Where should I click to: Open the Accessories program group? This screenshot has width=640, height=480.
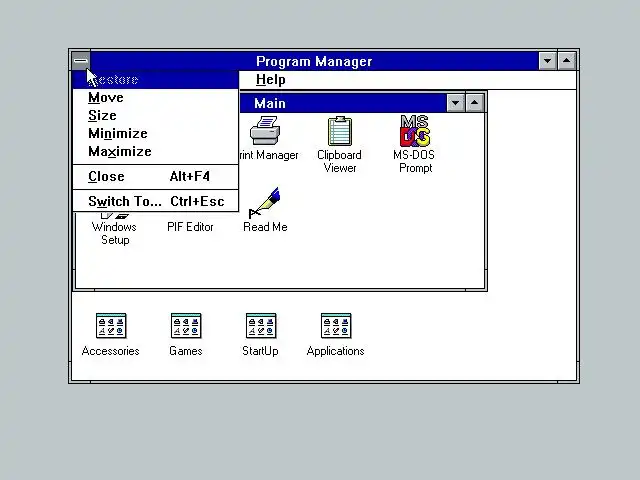(x=111, y=326)
